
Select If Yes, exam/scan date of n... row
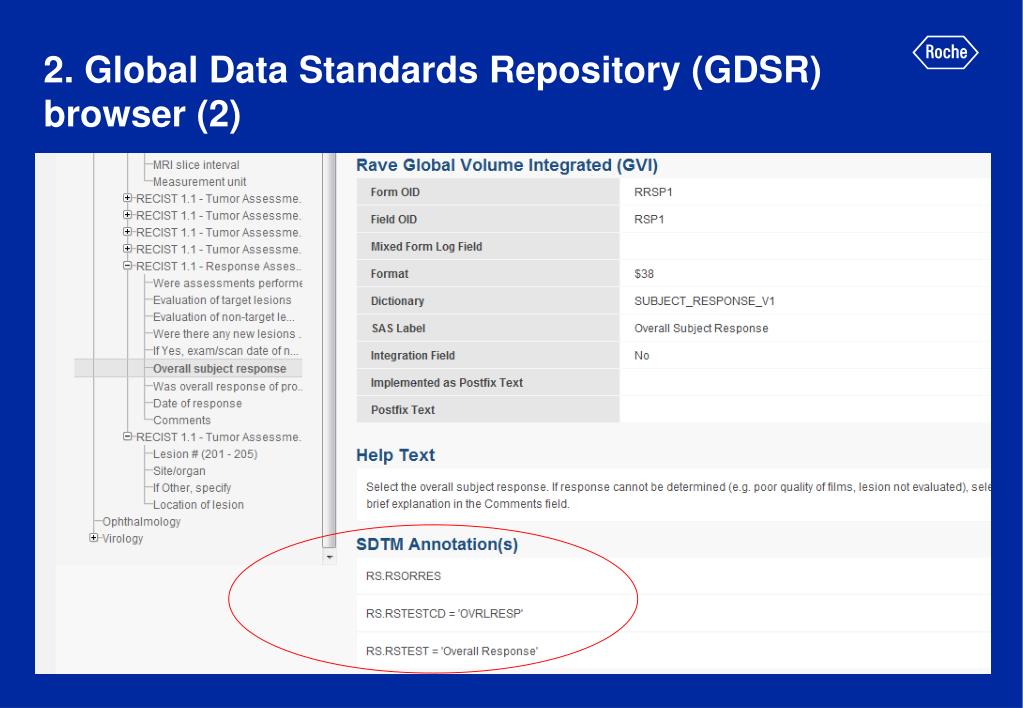[225, 351]
